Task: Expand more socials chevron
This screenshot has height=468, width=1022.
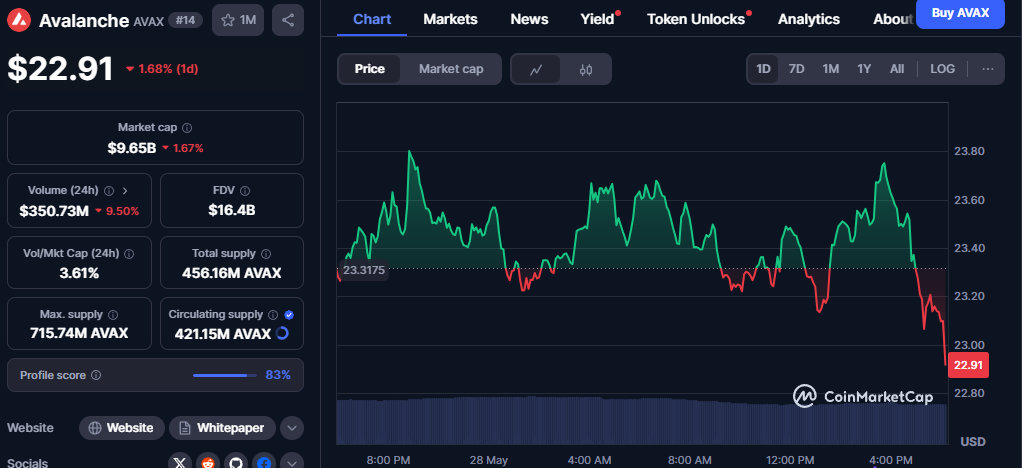Action: coord(292,463)
